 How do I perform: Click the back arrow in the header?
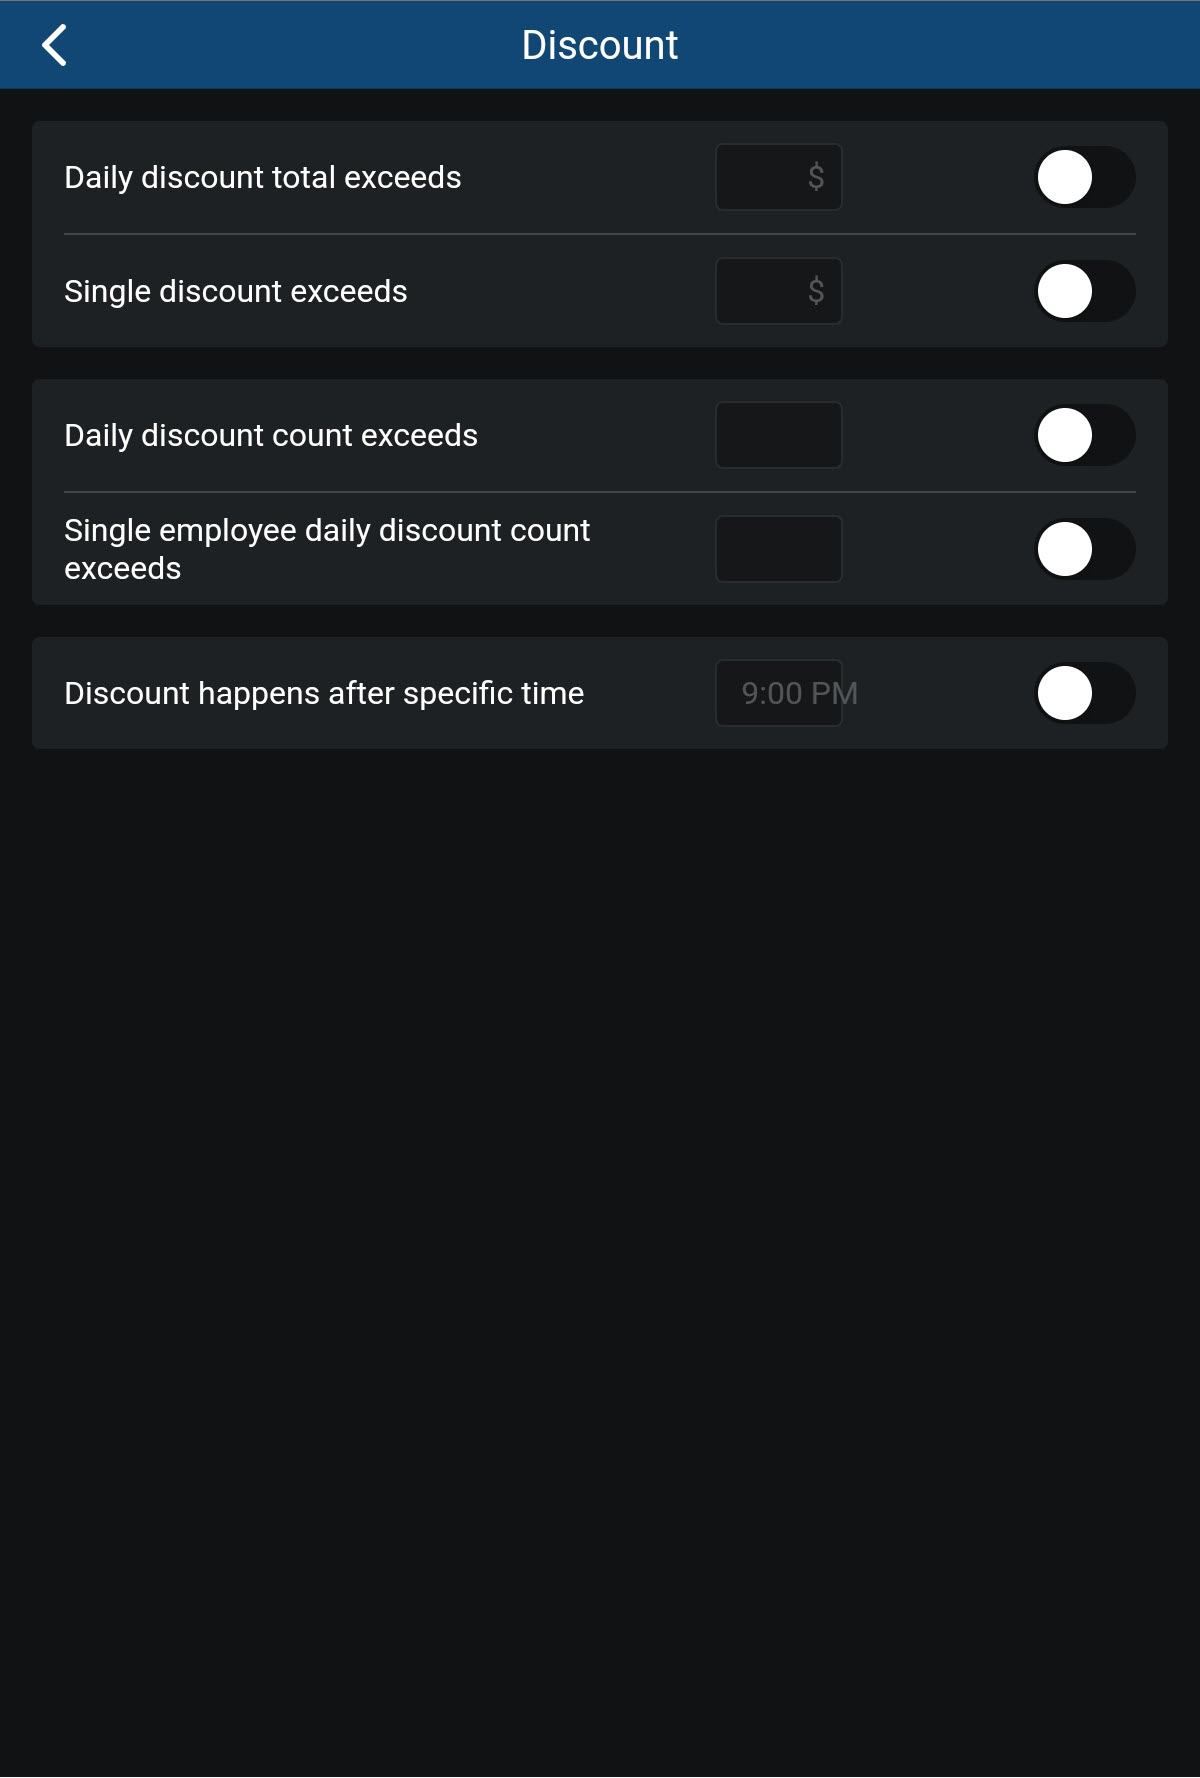[54, 44]
